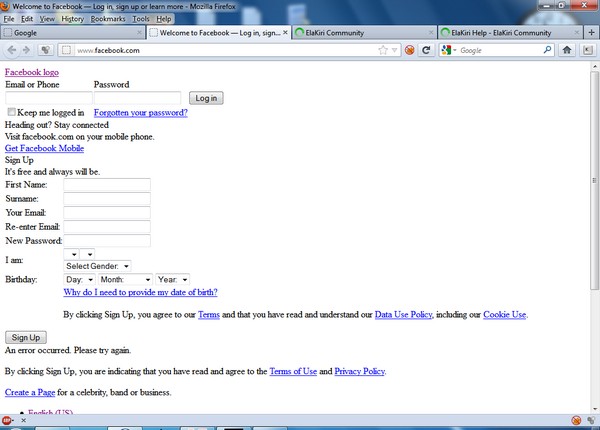The image size is (600, 430).
Task: Bookmark this page with the star icon
Action: click(383, 50)
